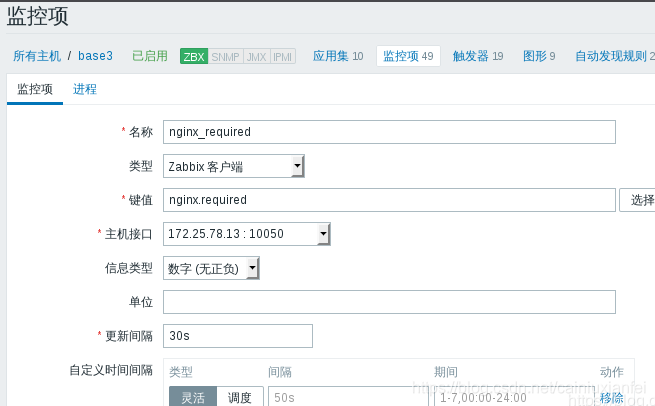Screen dimensions: 655x406
Task: Open the 自动发现规则 section
Action: (614, 56)
